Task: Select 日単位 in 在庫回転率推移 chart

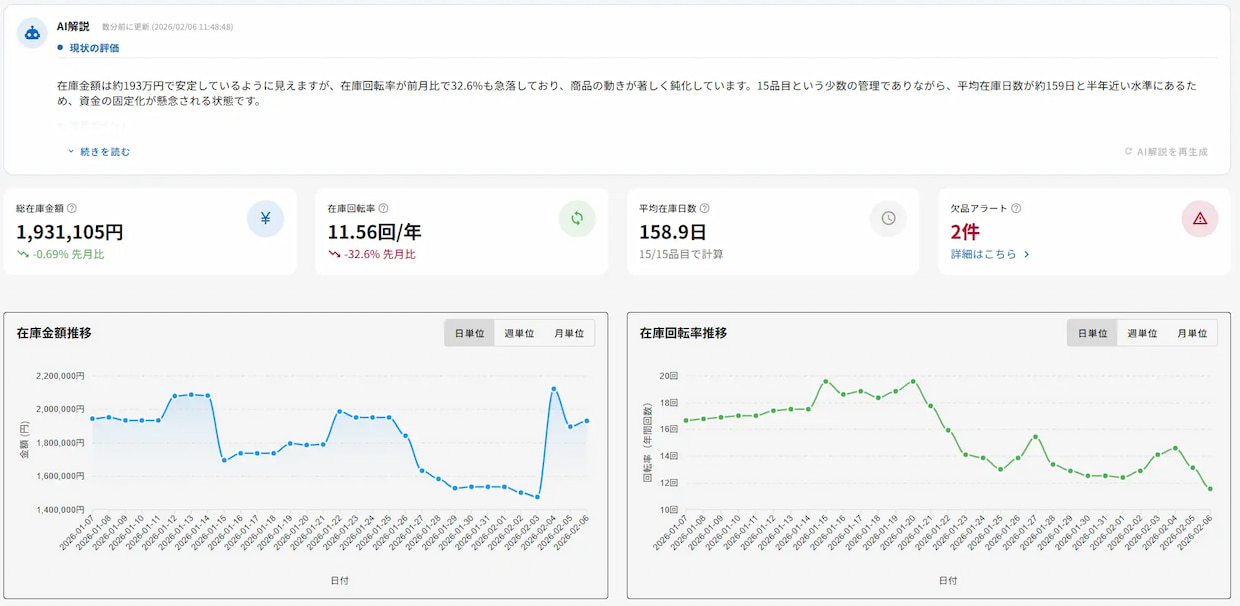Action: click(x=1092, y=333)
